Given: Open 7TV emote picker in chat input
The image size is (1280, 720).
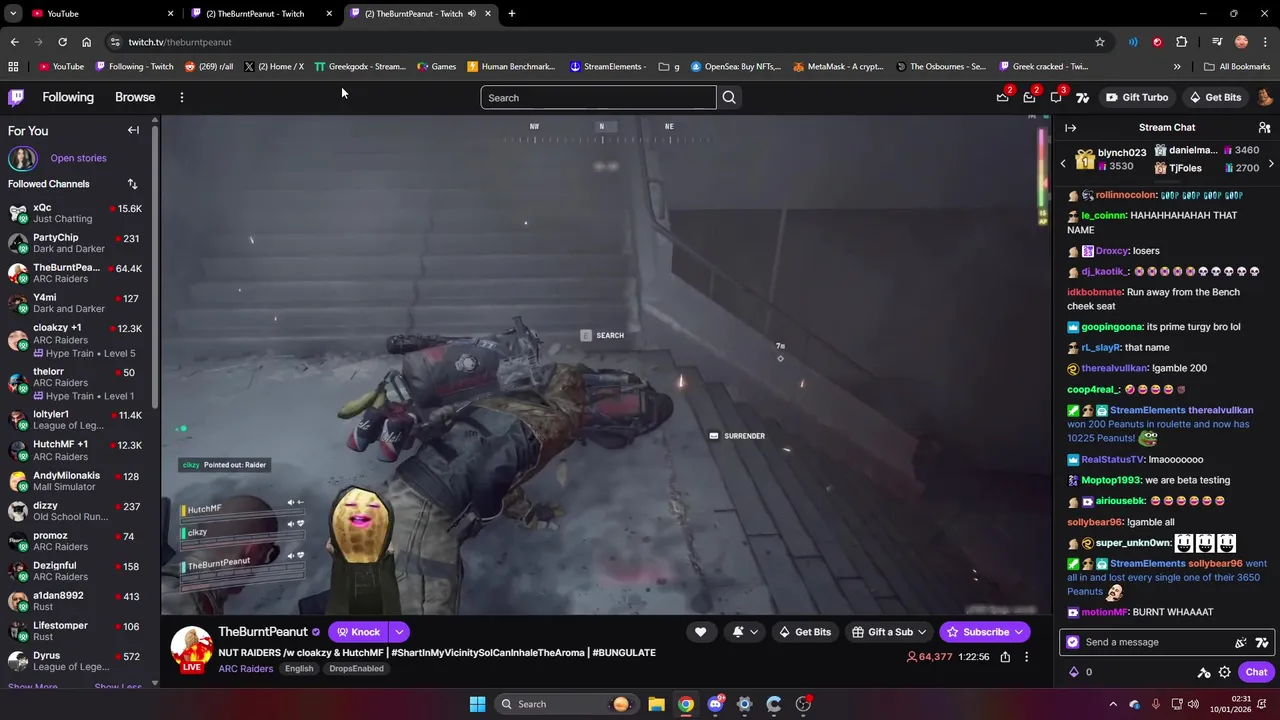Looking at the screenshot, I should tap(1262, 643).
